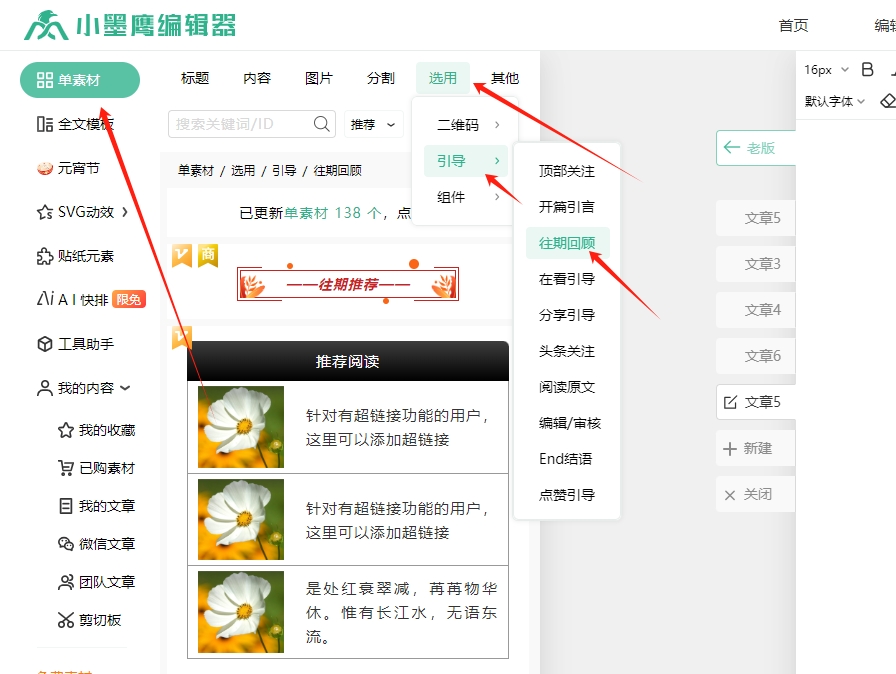Open the 元宵节 sidebar section
This screenshot has height=674, width=896.
pyautogui.click(x=68, y=168)
